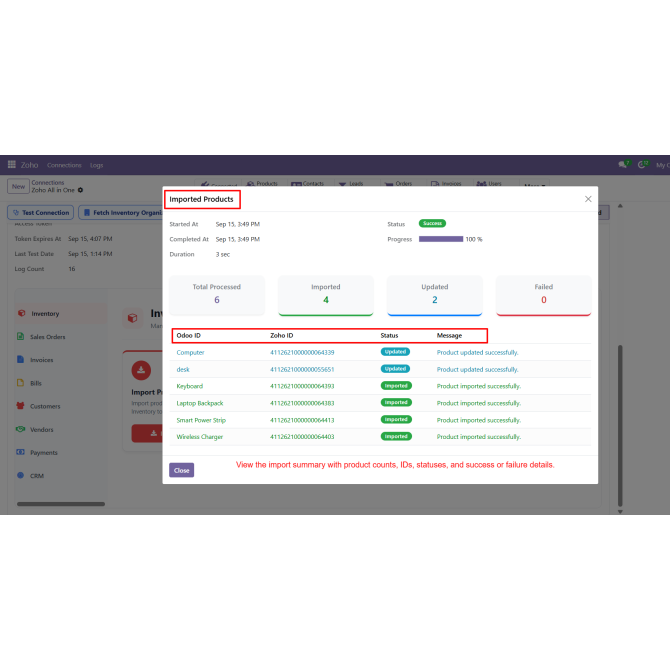Screen dimensions: 670x670
Task: Click the Close button in the dialog
Action: coord(182,470)
